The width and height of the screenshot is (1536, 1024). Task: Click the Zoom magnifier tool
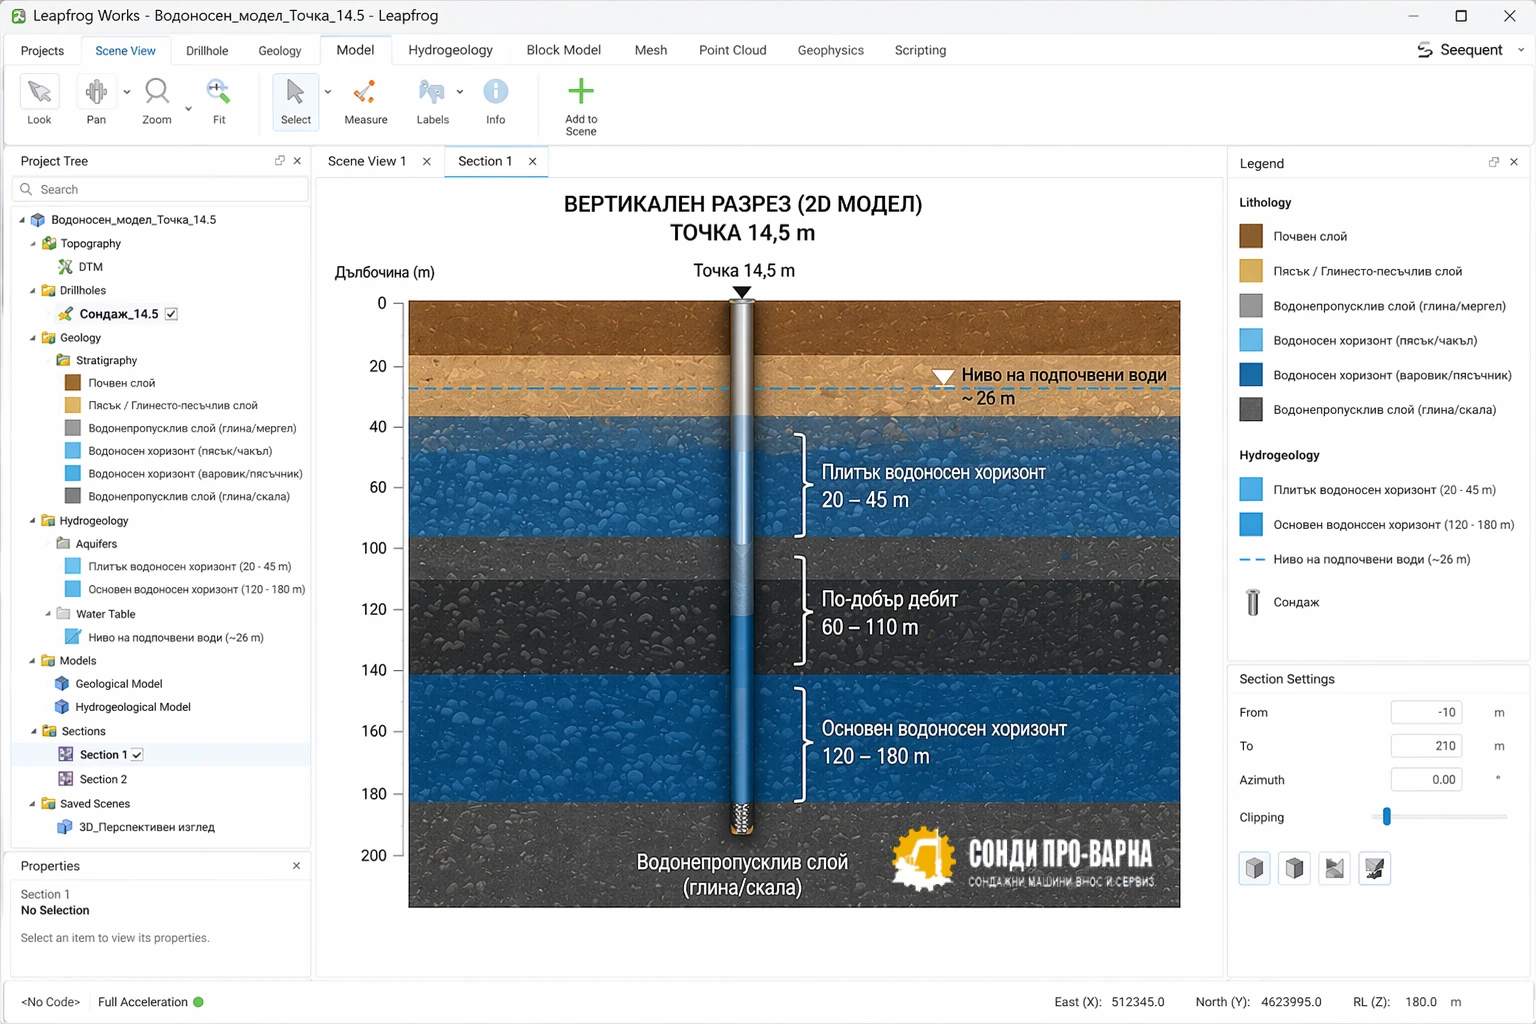pos(156,101)
